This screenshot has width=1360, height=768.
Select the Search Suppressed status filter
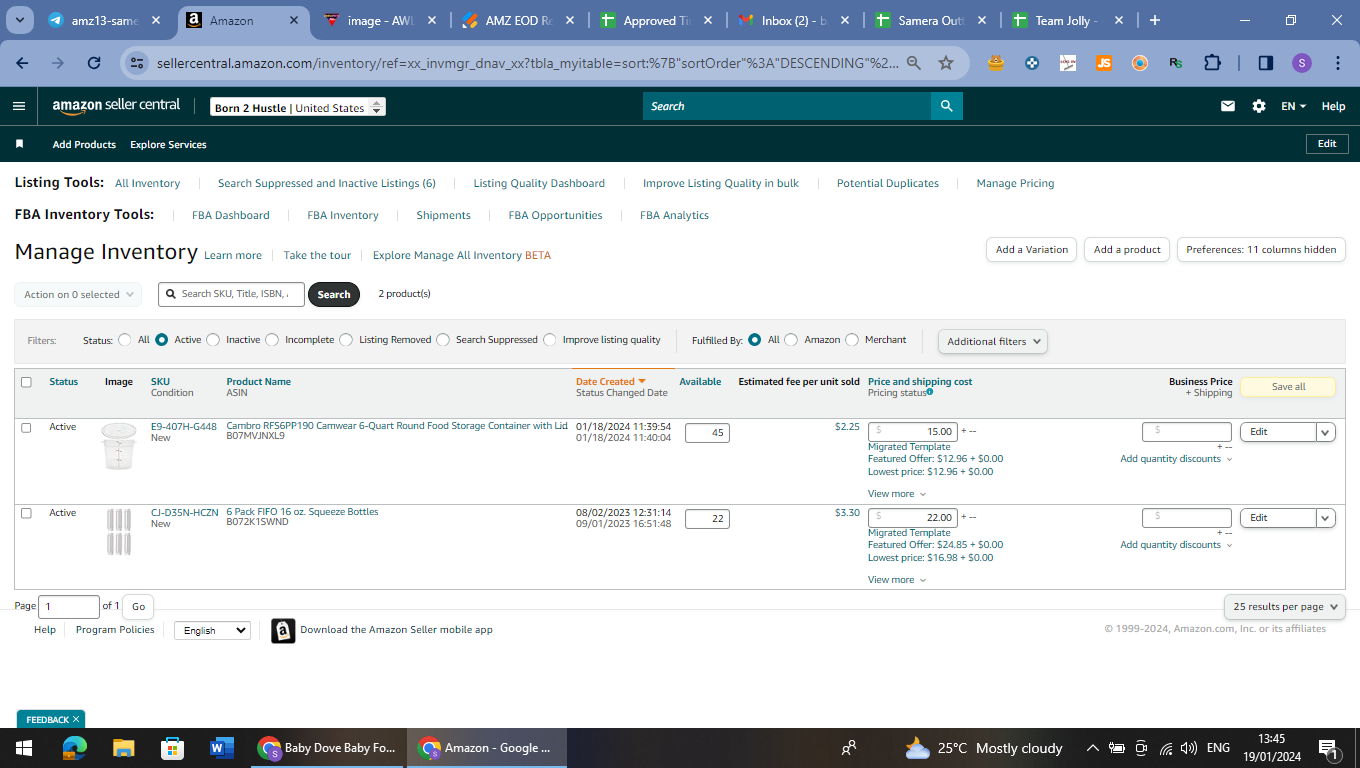(443, 340)
